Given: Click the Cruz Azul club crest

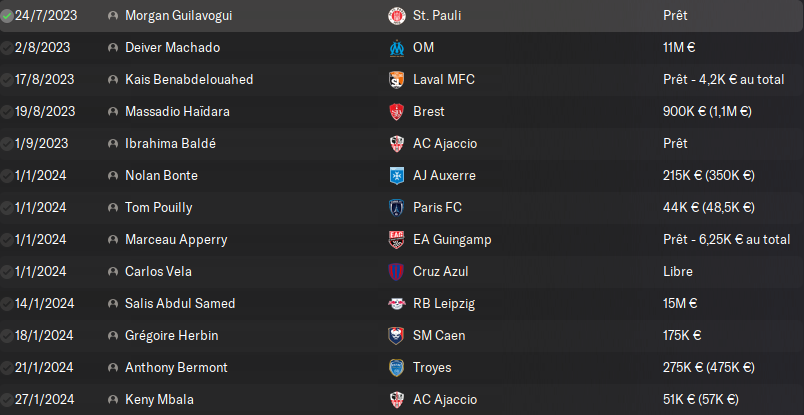Looking at the screenshot, I should [x=396, y=272].
